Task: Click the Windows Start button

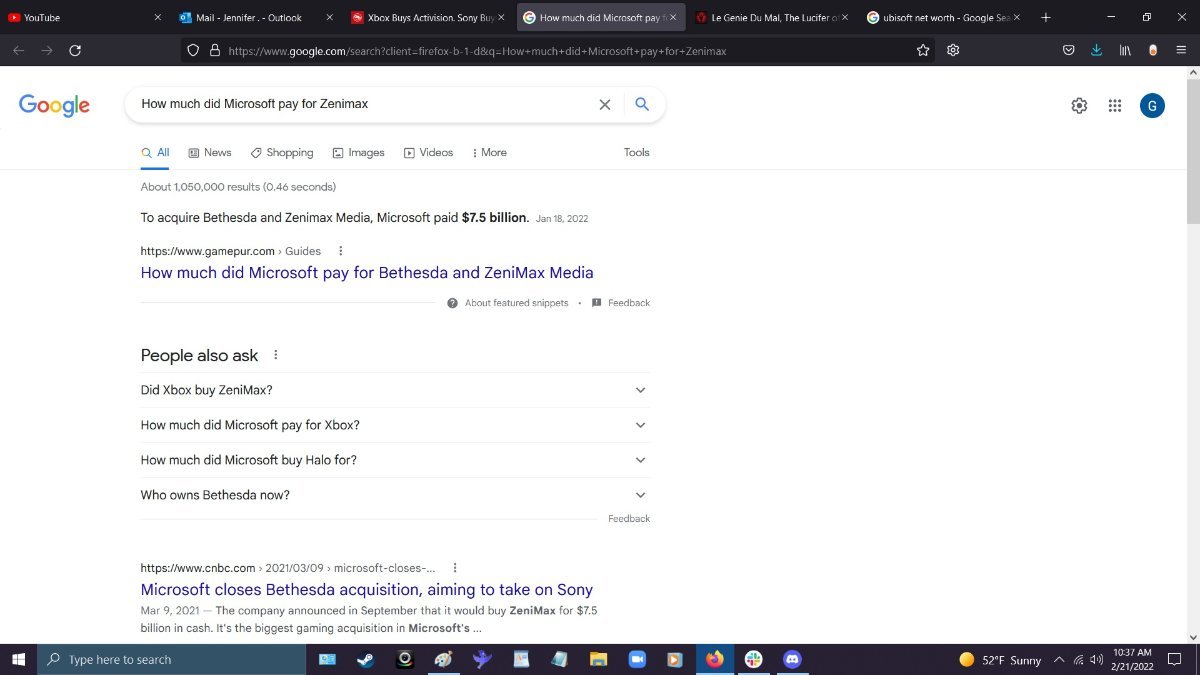Action: tap(18, 659)
